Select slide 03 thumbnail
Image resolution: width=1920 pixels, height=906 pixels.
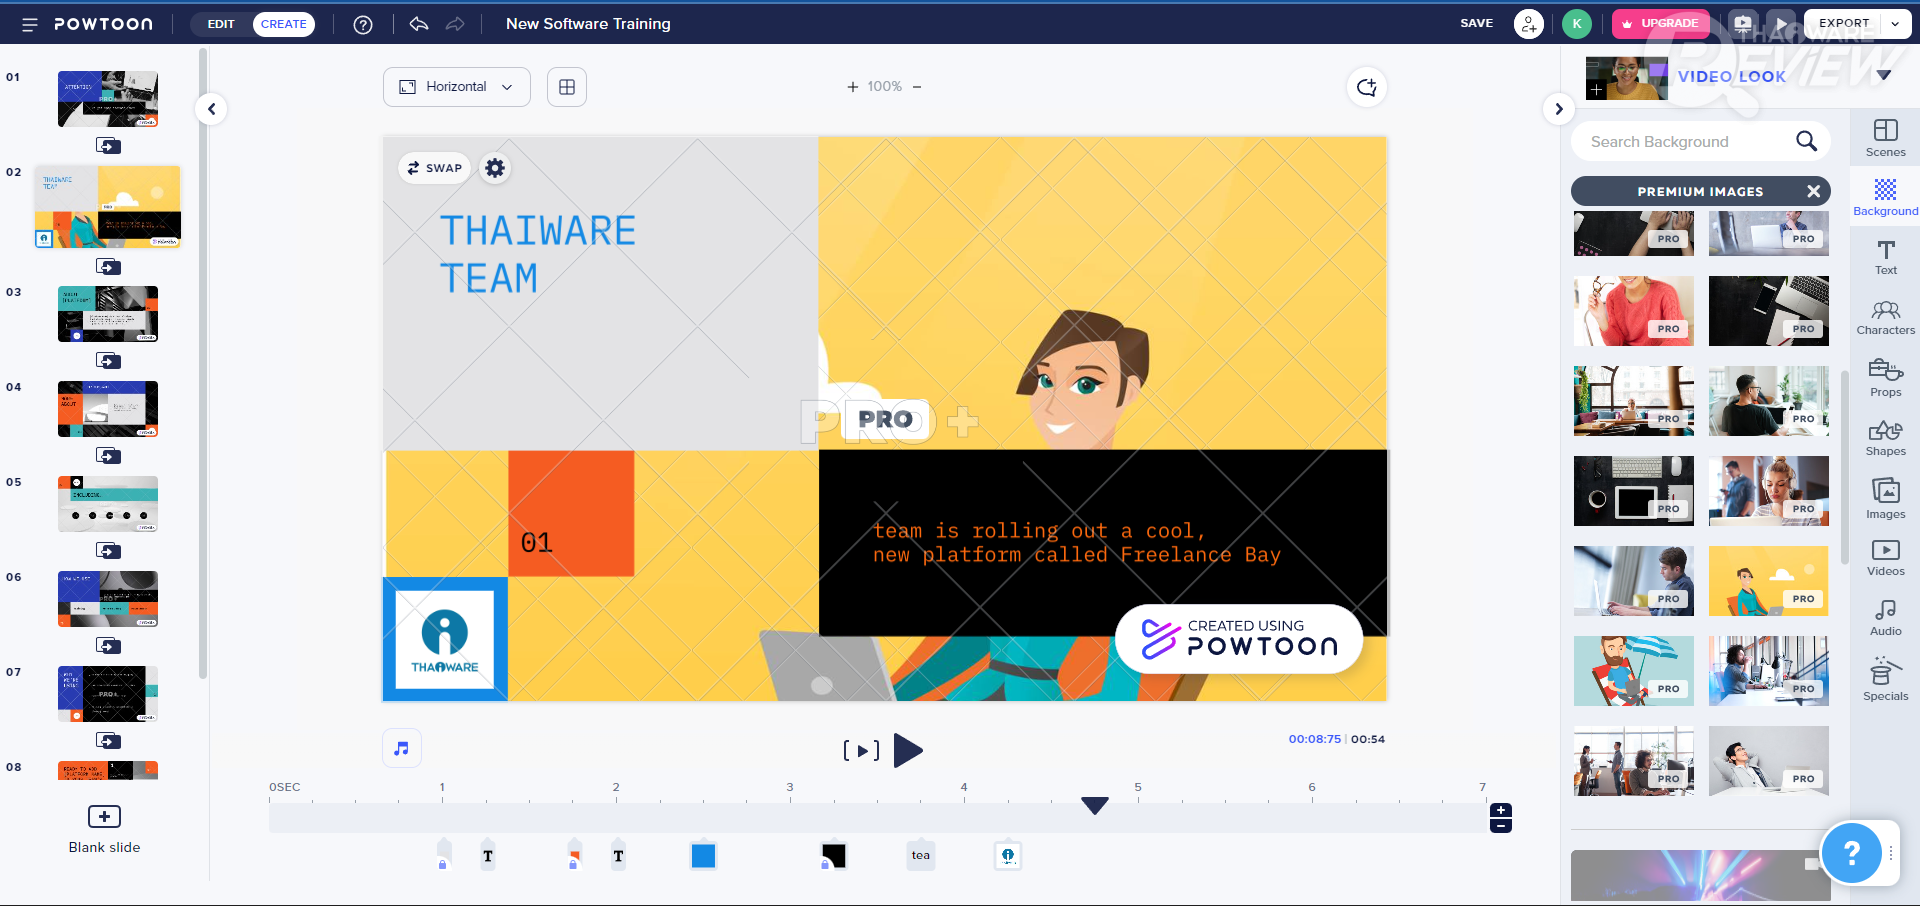(x=108, y=314)
